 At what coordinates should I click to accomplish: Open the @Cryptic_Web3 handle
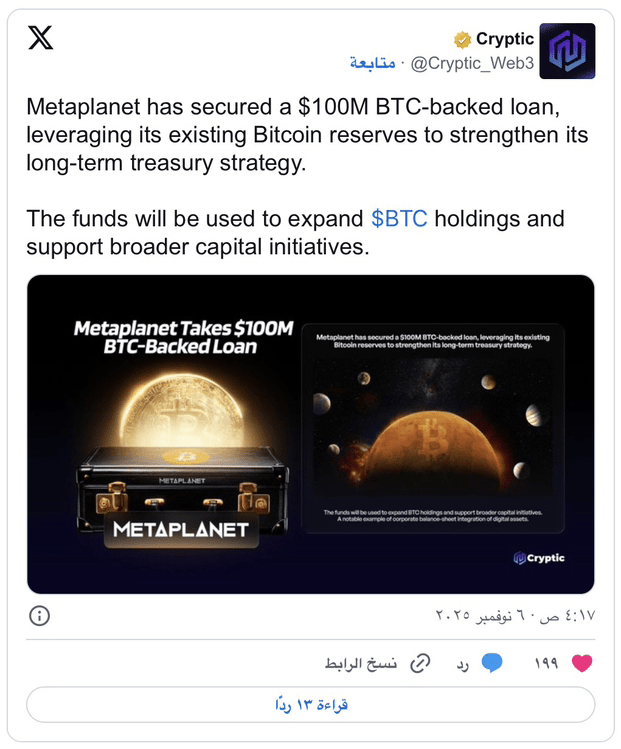(x=472, y=63)
